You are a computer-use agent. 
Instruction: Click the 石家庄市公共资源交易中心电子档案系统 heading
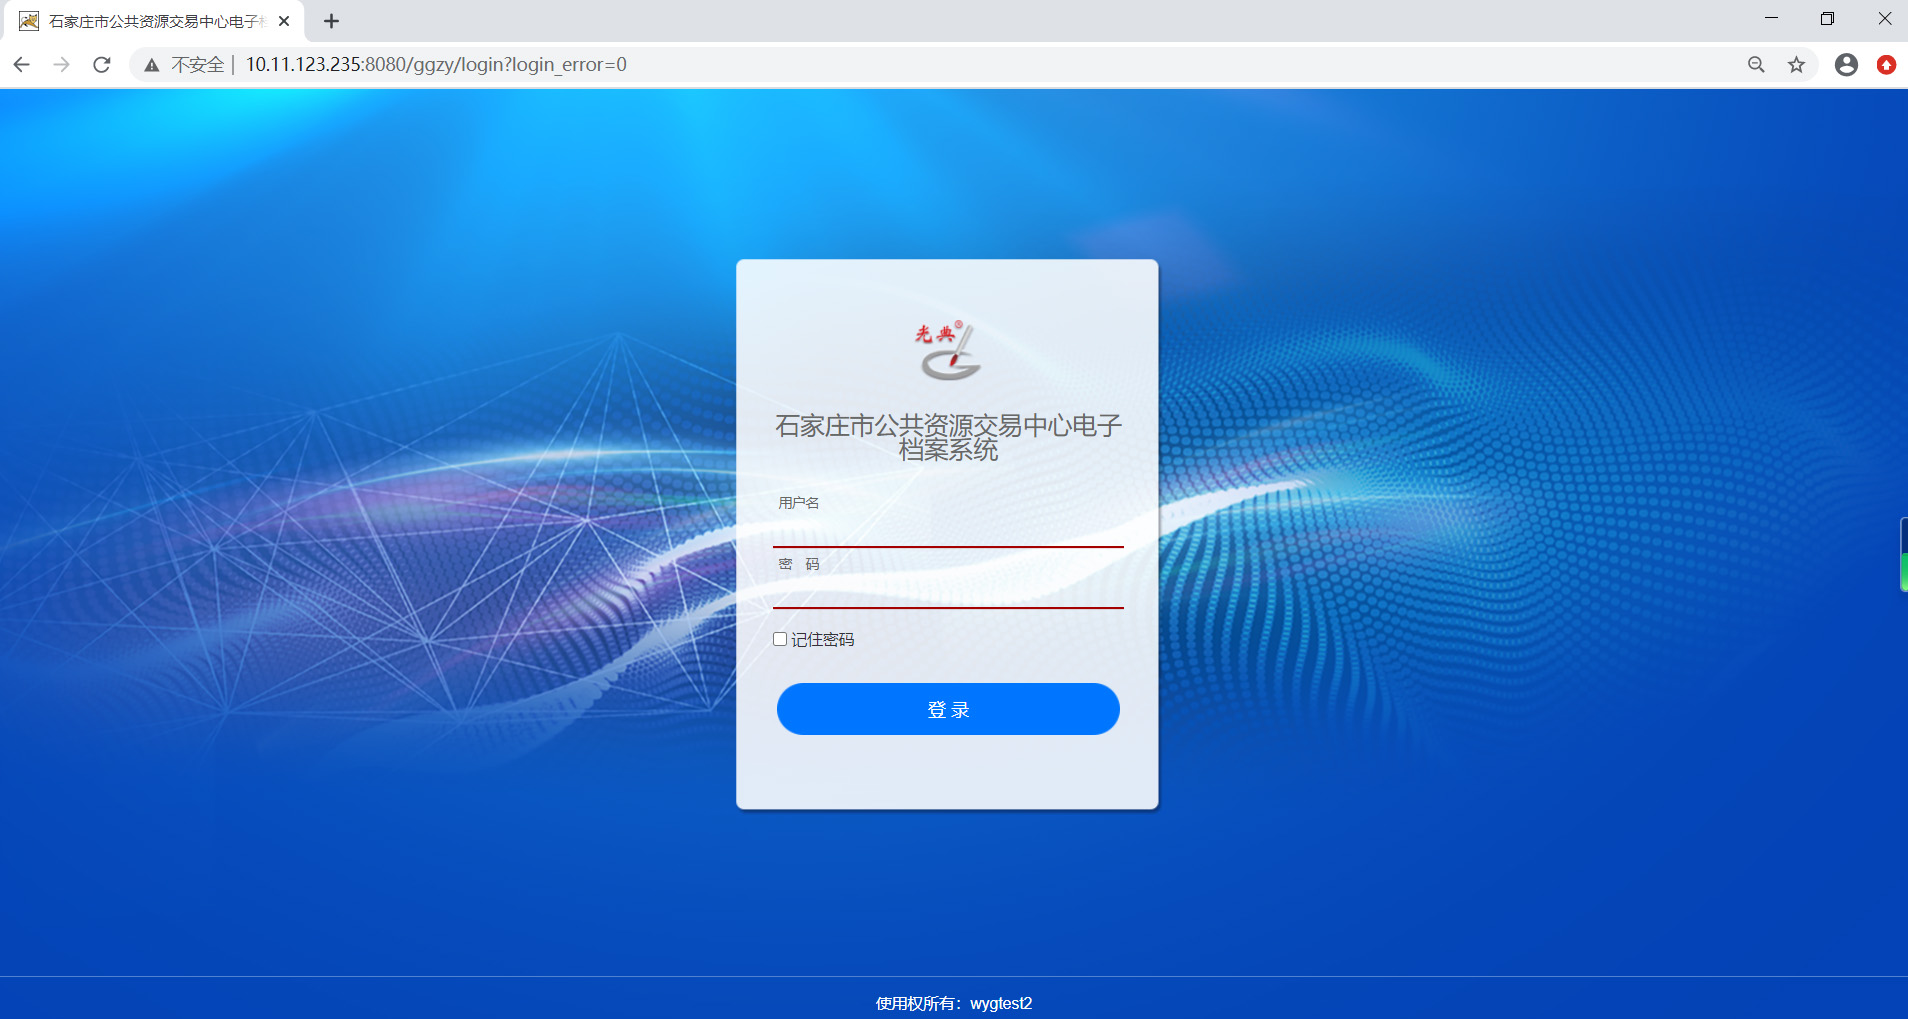click(x=948, y=438)
